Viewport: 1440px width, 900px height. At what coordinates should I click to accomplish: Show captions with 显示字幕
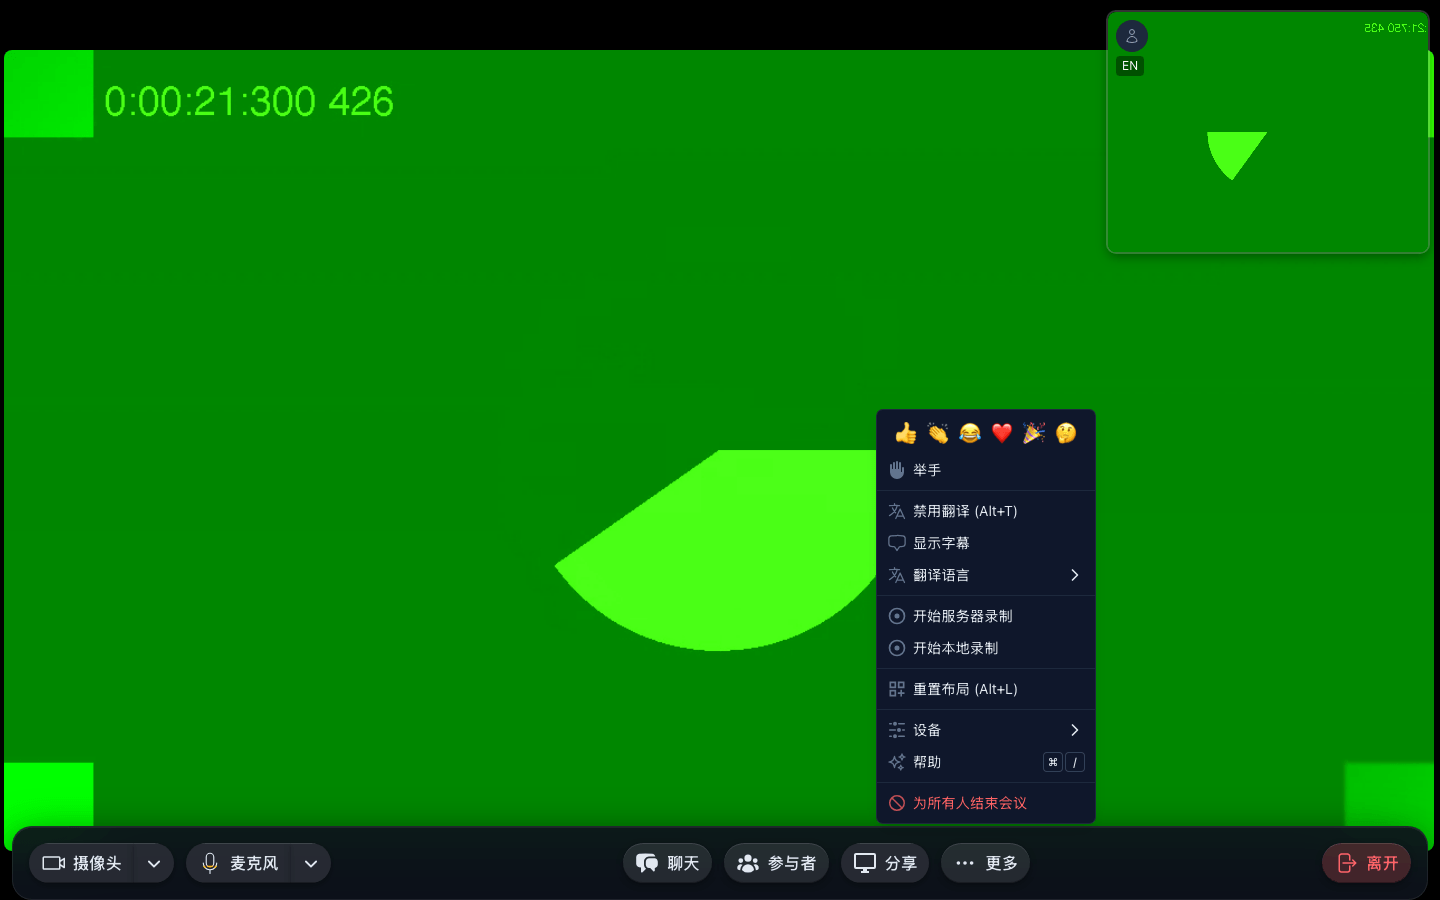click(986, 543)
